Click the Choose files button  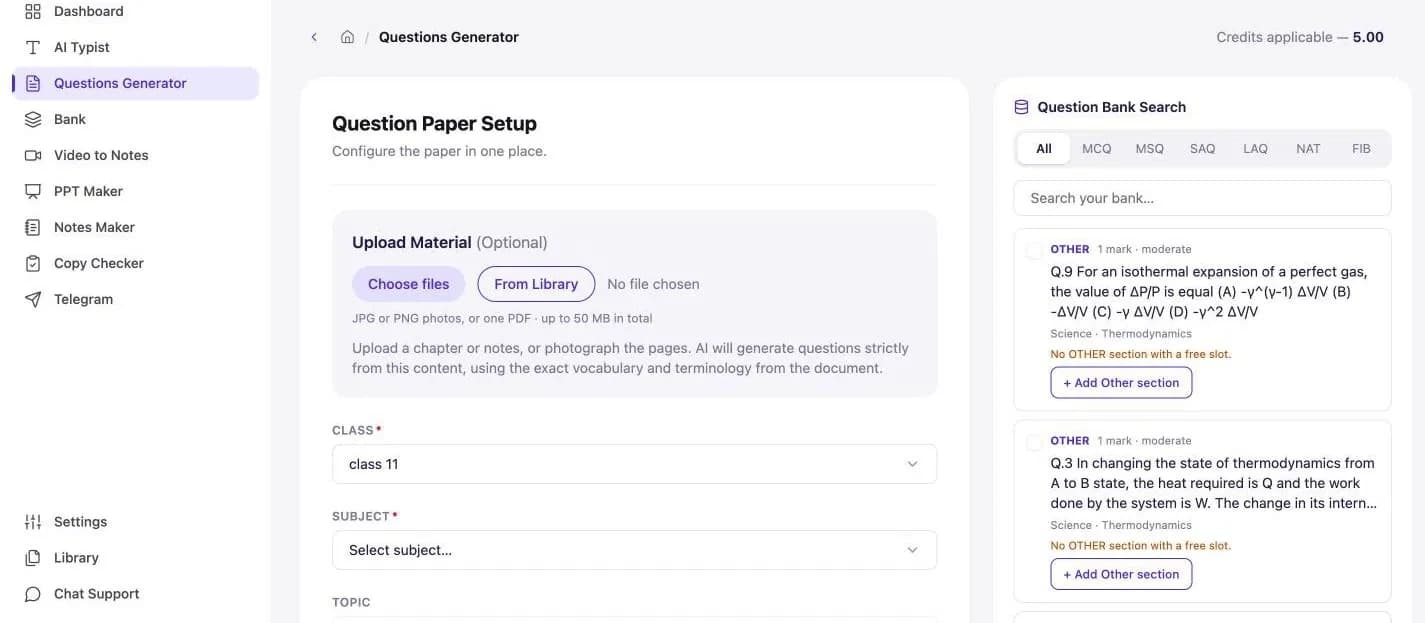(x=408, y=284)
